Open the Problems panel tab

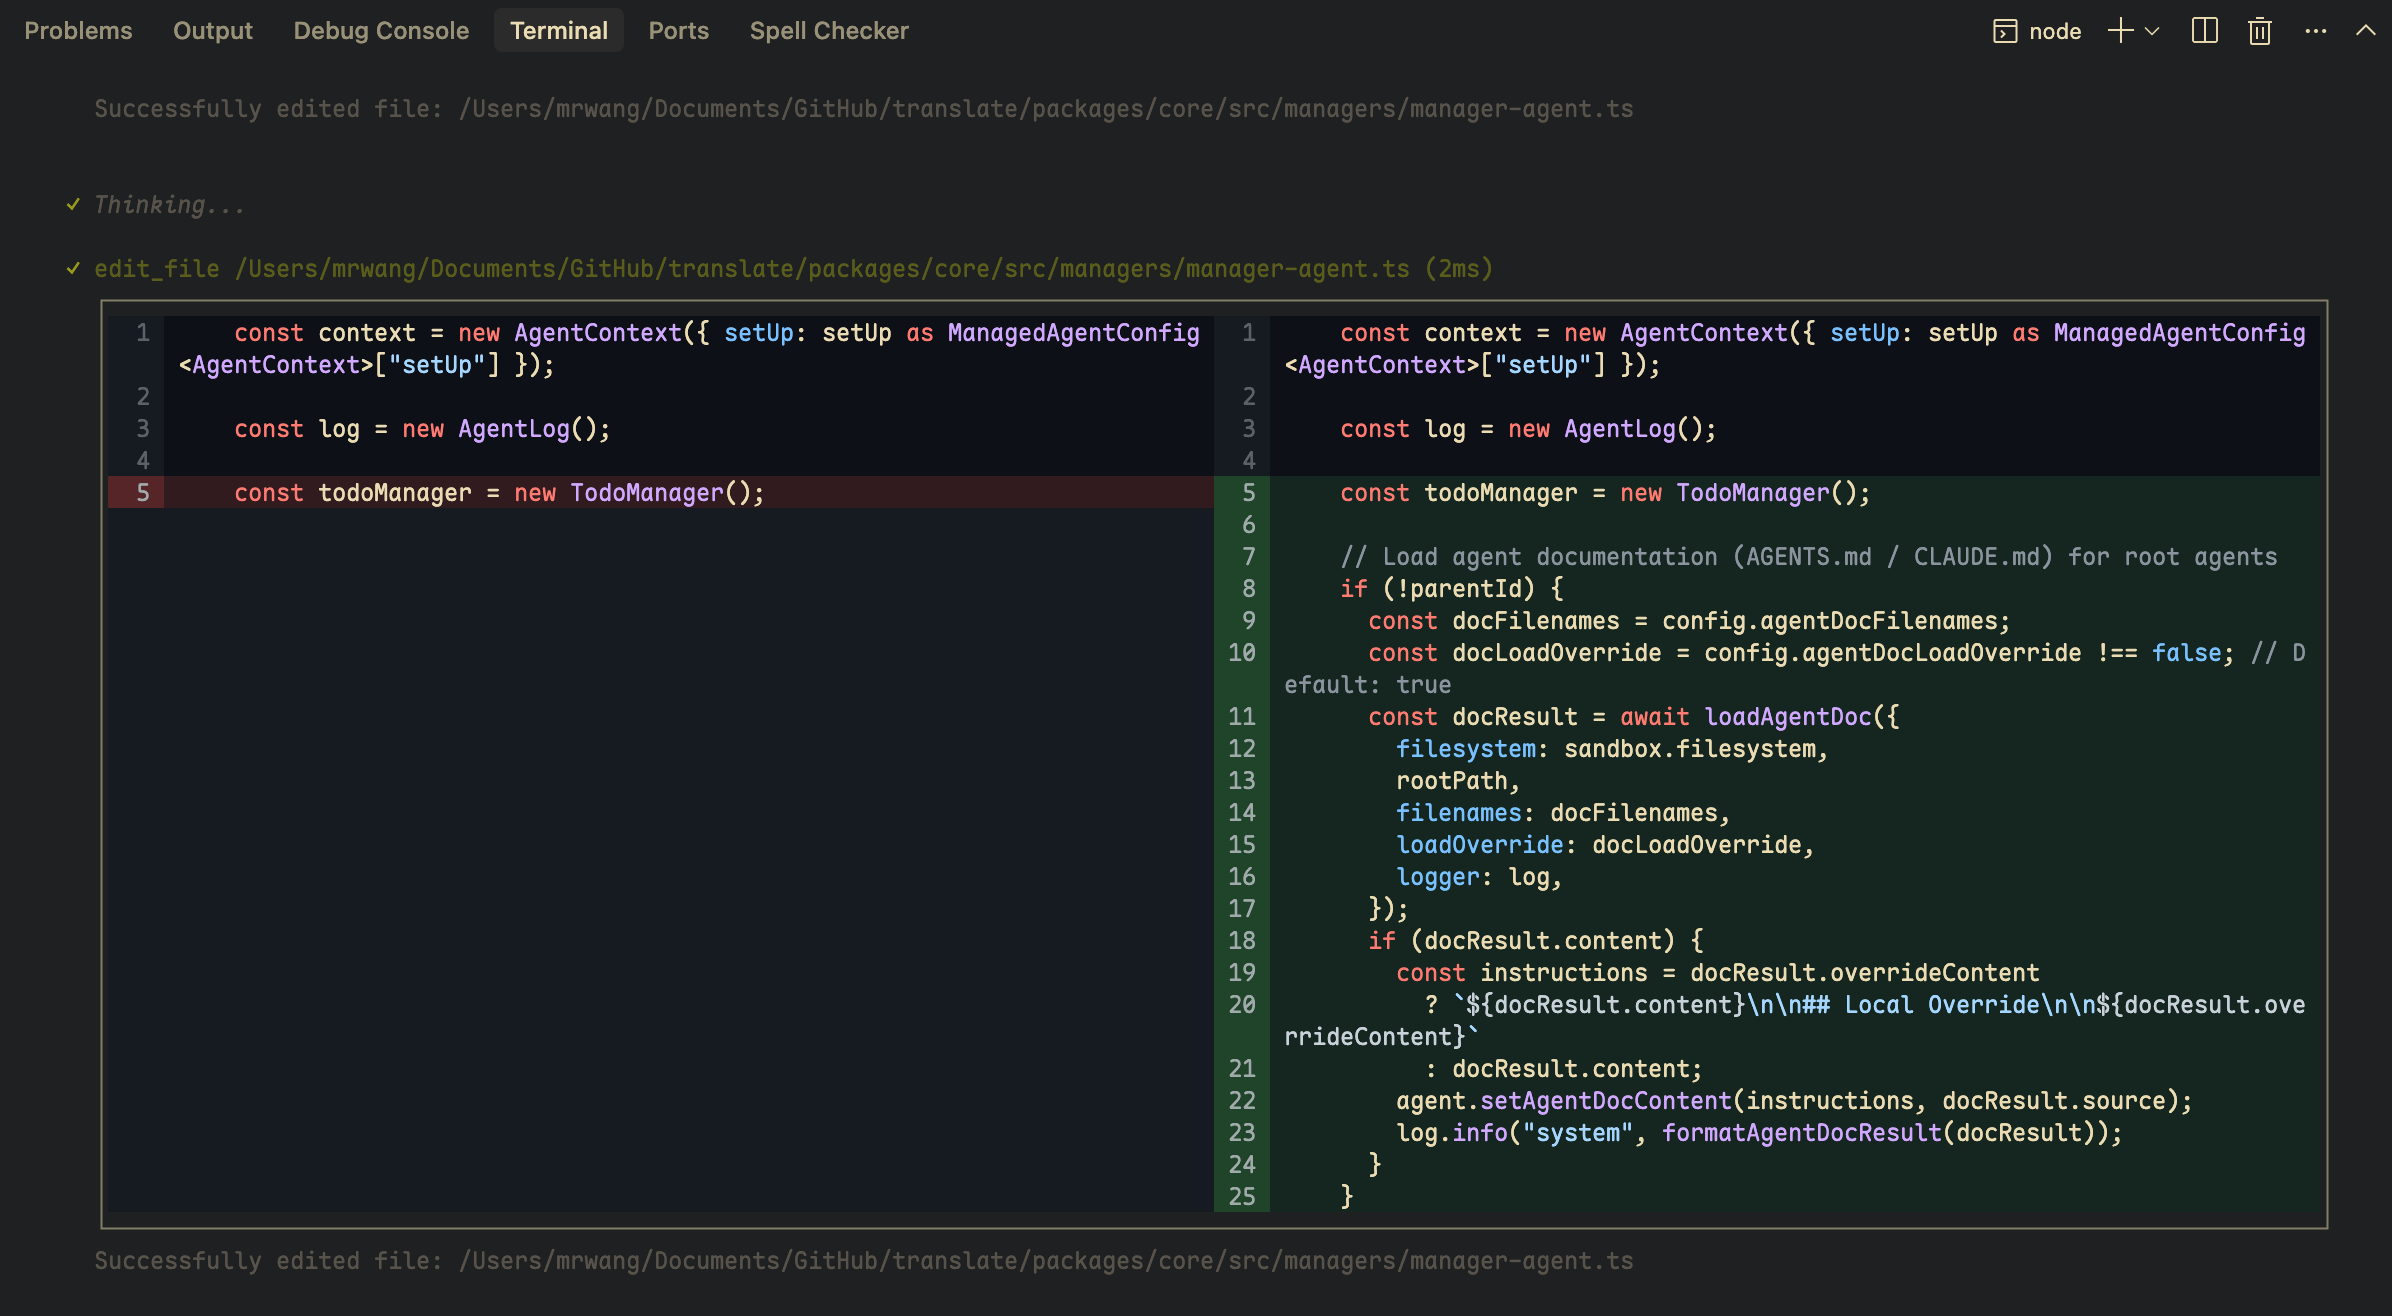click(78, 31)
